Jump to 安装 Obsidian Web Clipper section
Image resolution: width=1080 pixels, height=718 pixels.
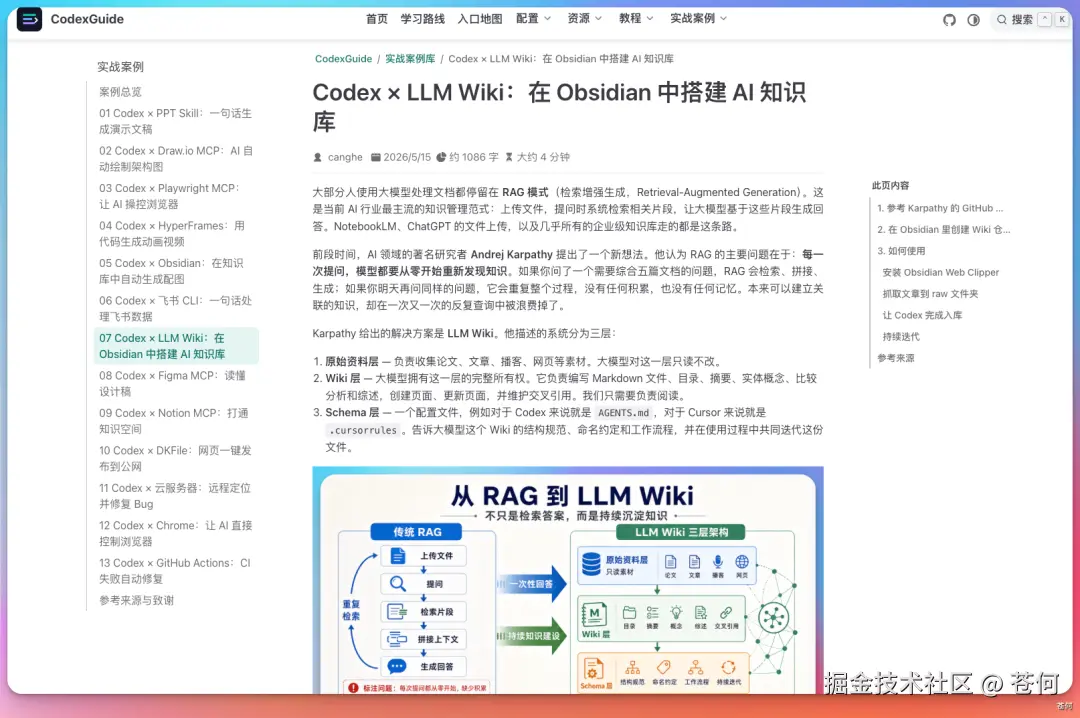coord(940,272)
